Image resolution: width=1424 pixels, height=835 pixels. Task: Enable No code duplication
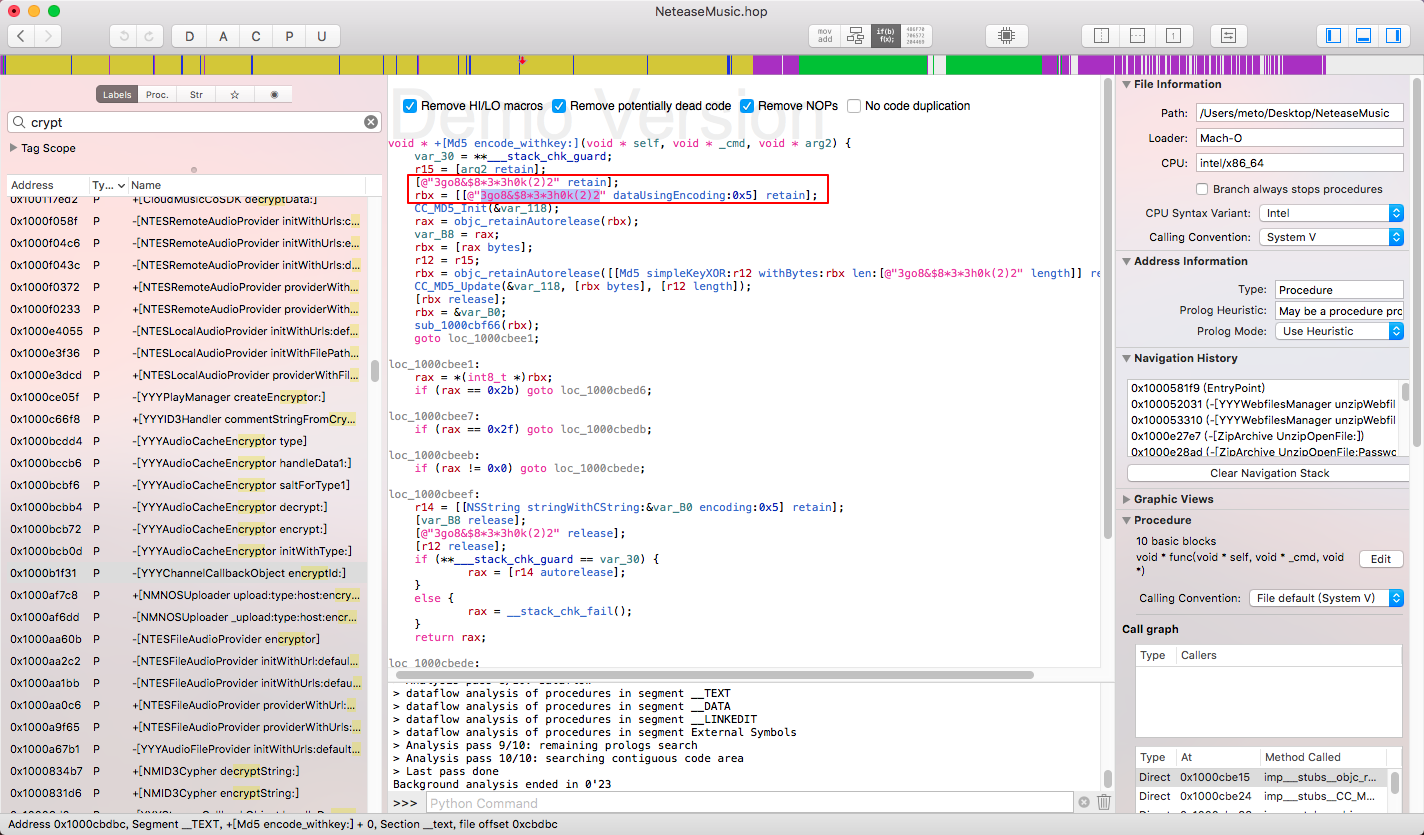pyautogui.click(x=854, y=106)
